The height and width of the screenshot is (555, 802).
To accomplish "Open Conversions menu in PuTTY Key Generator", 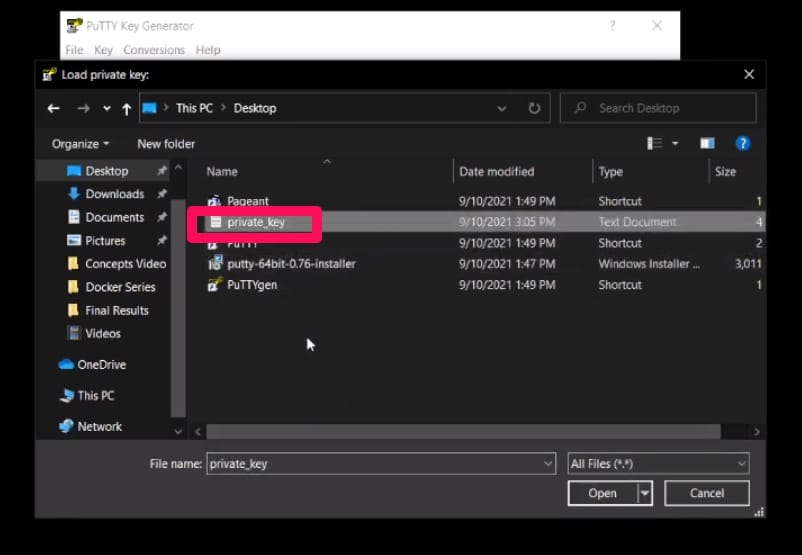I will tap(154, 50).
